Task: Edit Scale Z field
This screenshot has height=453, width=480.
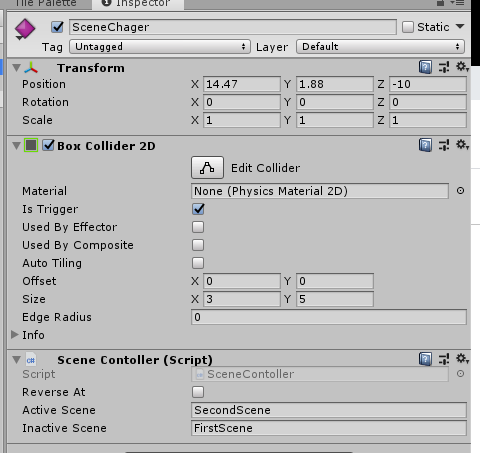Action: (428, 120)
